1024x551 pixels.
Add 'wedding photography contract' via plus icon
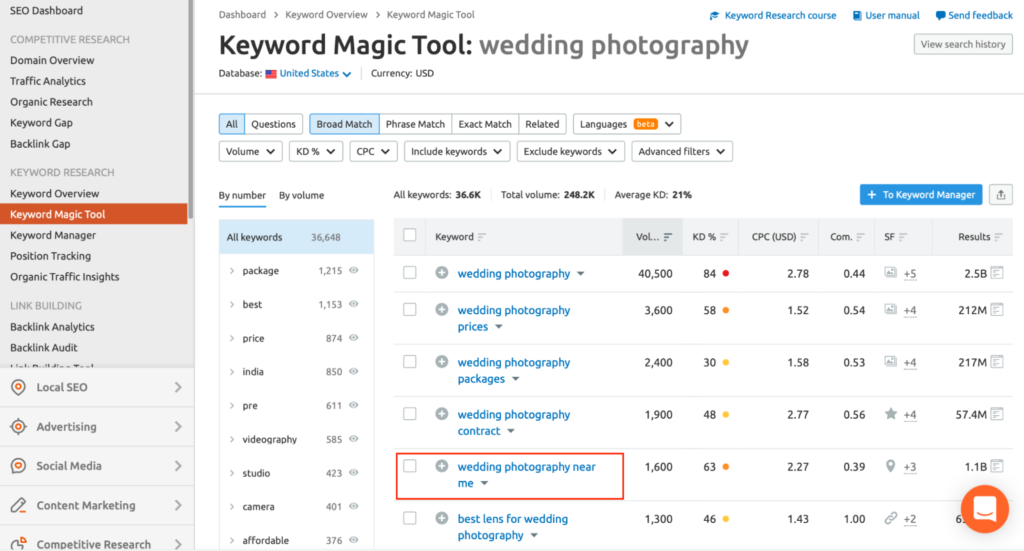click(x=442, y=414)
